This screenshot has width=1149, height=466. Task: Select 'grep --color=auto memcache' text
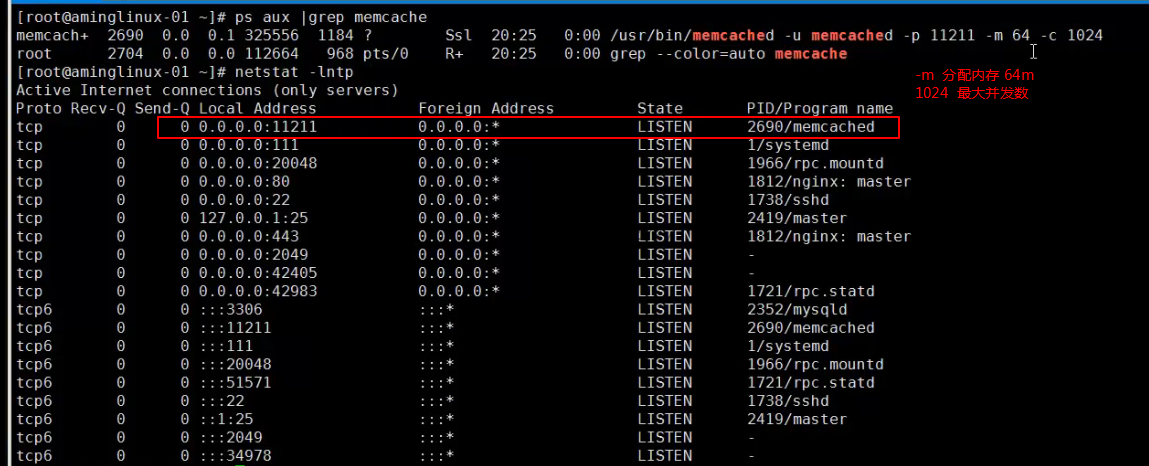pyautogui.click(x=728, y=53)
